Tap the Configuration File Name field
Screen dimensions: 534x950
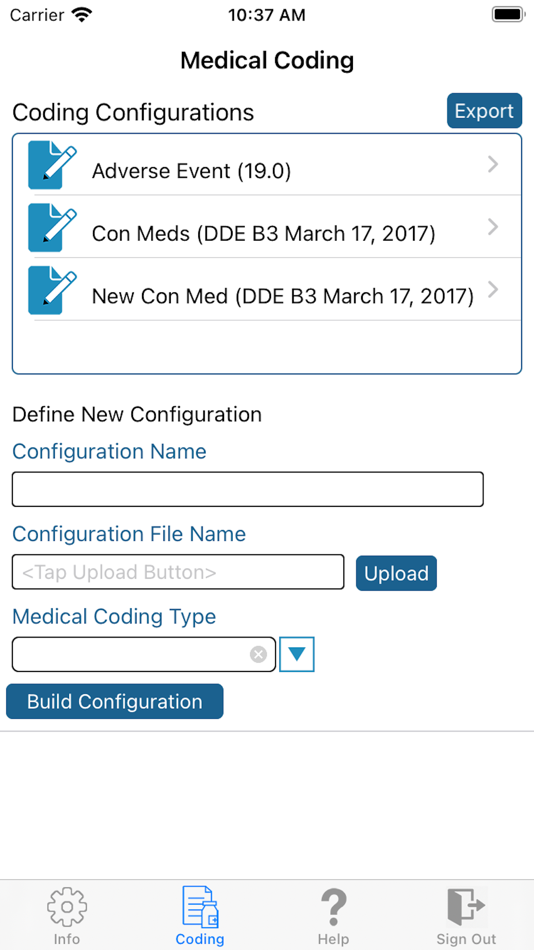click(178, 572)
